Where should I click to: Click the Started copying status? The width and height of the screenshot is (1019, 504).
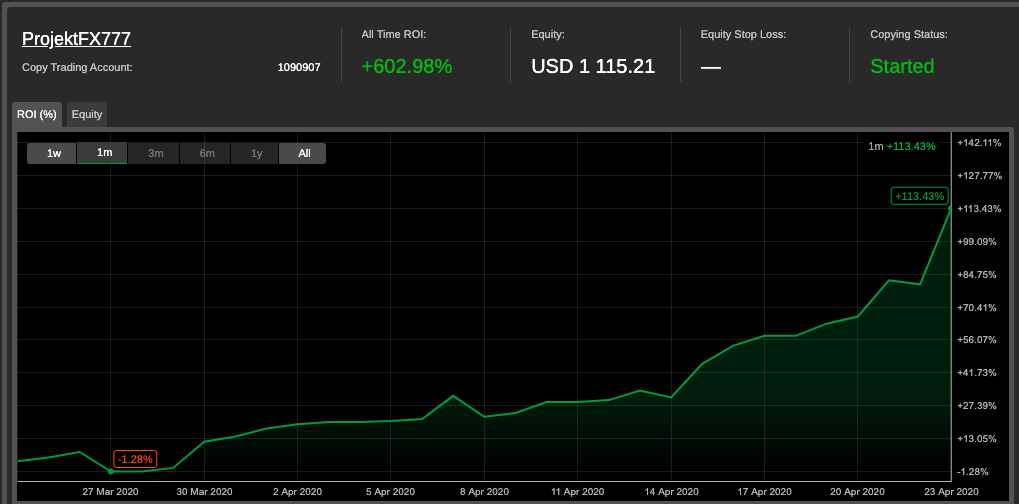click(902, 67)
